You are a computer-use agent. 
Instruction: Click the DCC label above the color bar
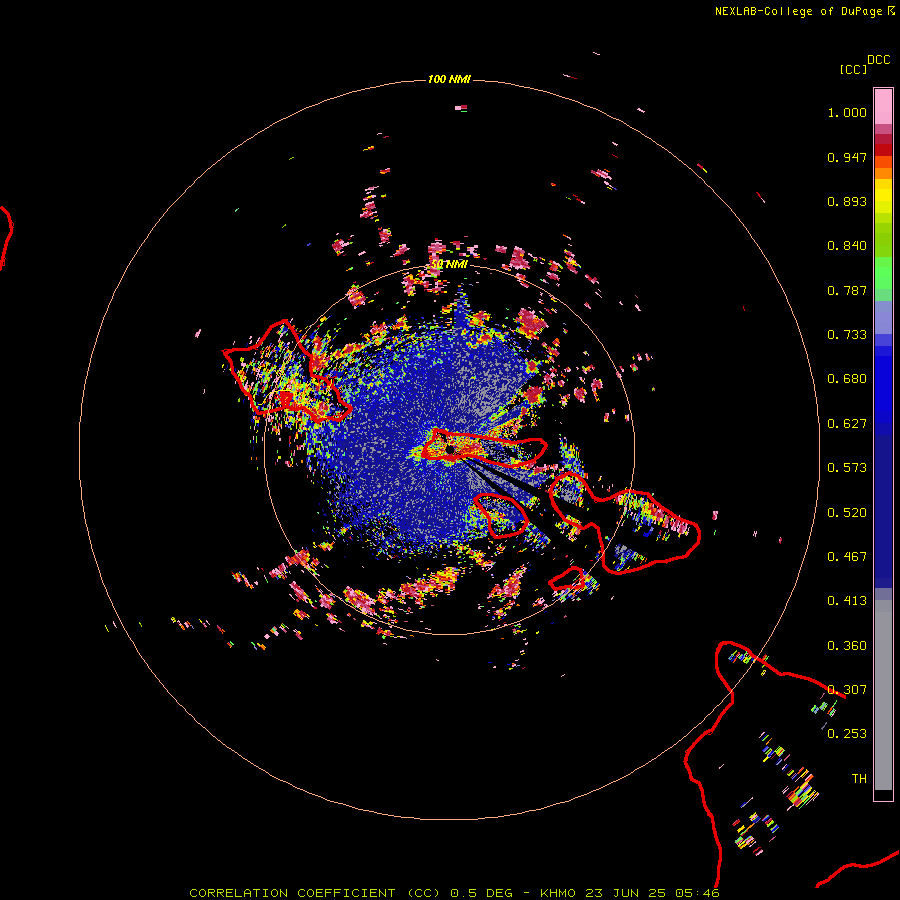[x=879, y=60]
